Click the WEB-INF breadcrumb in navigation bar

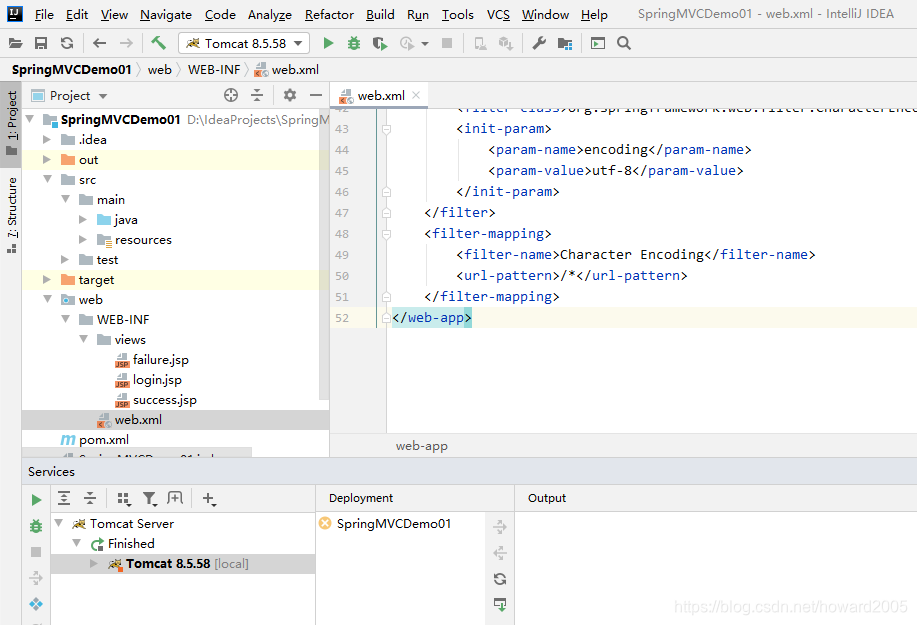click(214, 70)
